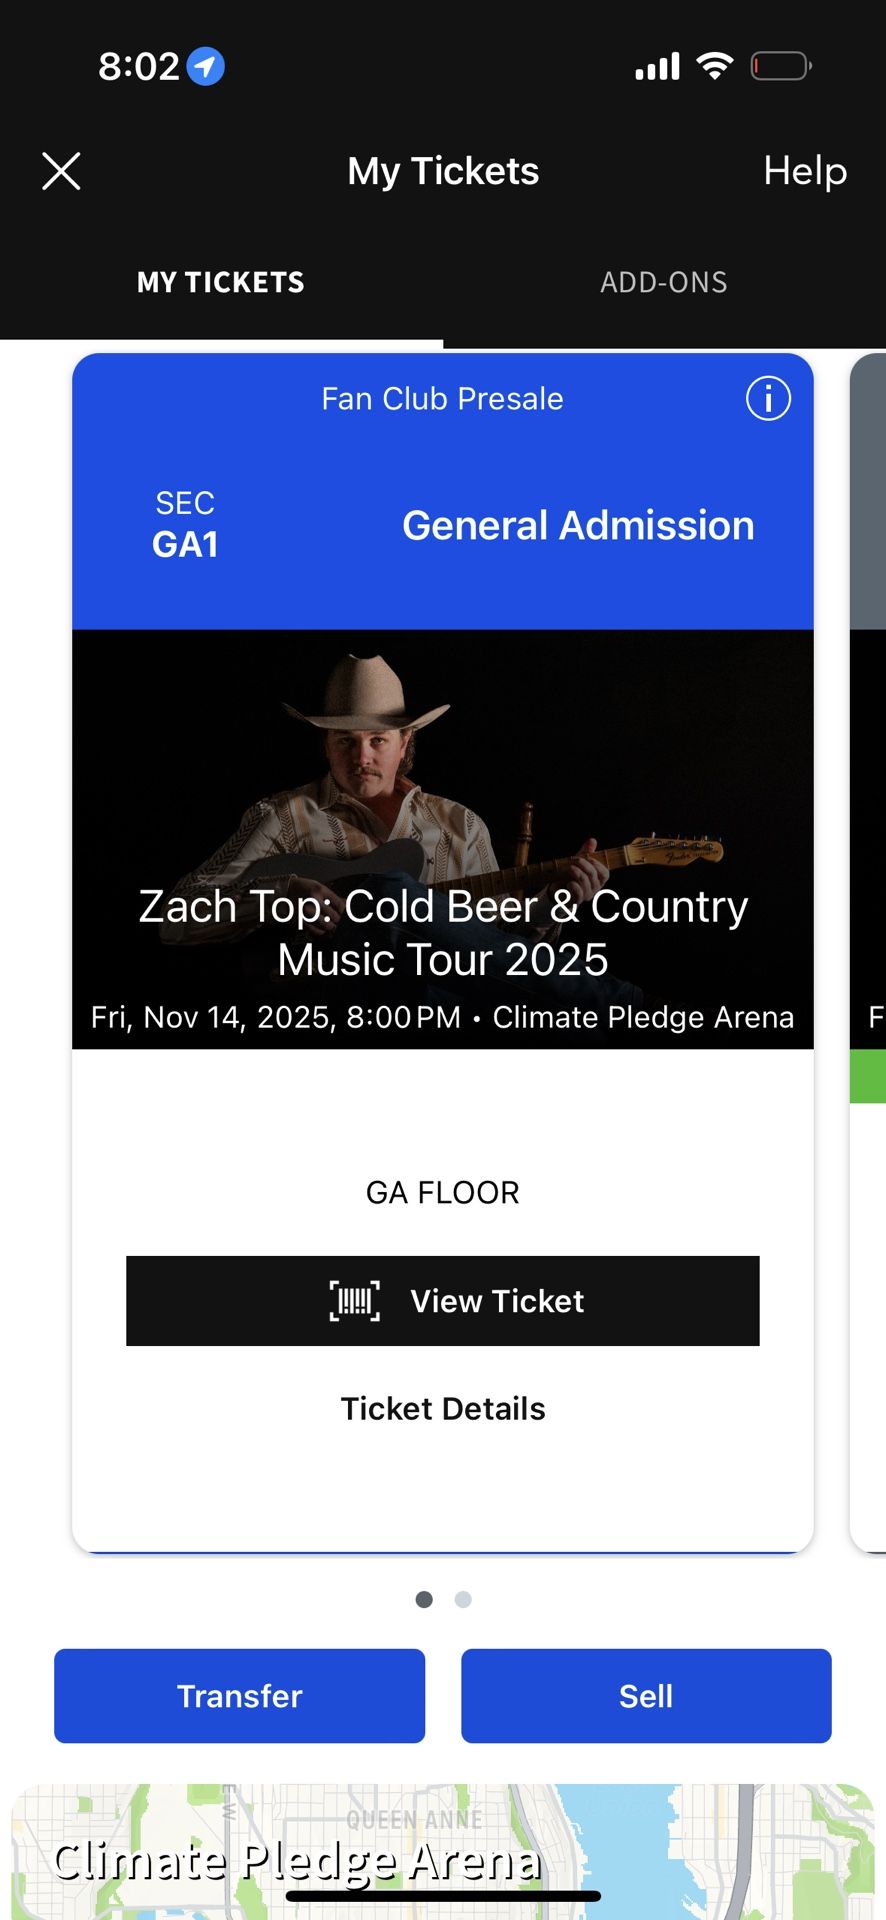Screen dimensions: 886x1920
Task: Tap the Sell button
Action: (646, 1695)
